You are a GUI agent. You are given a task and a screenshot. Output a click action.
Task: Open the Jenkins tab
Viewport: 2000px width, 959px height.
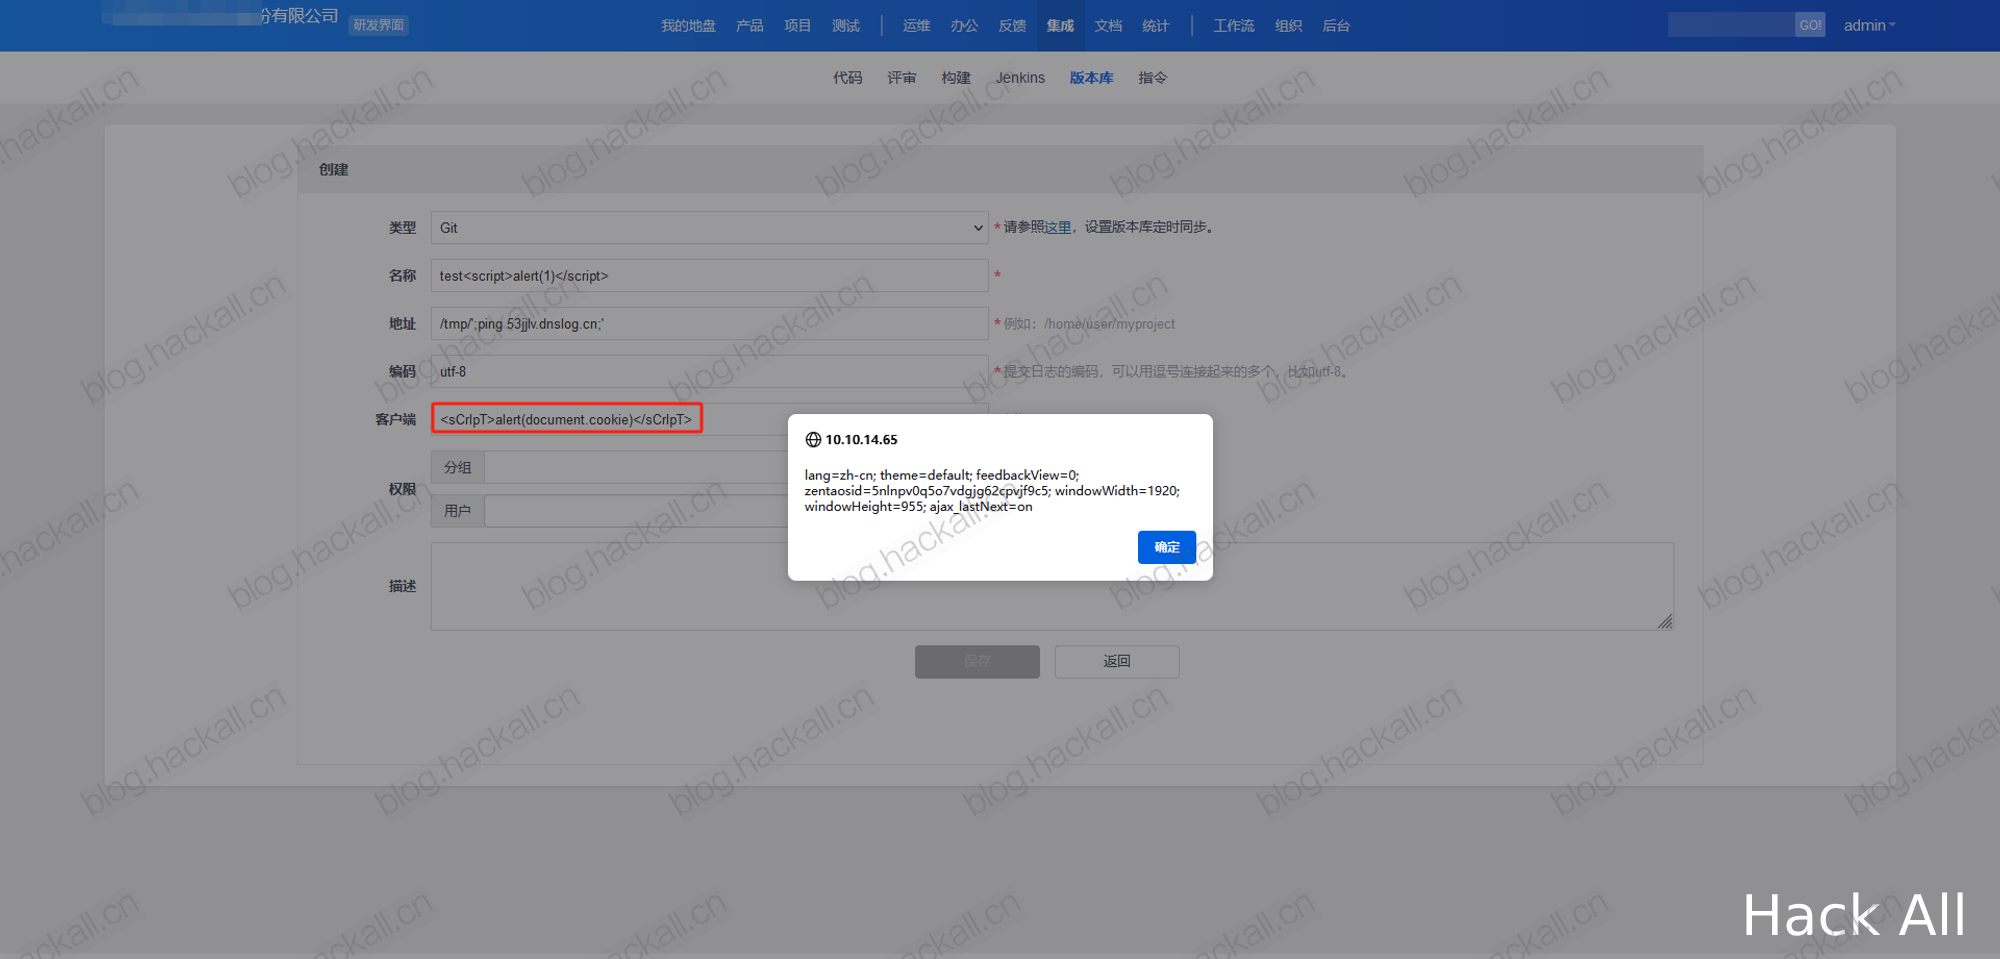tap(1020, 78)
